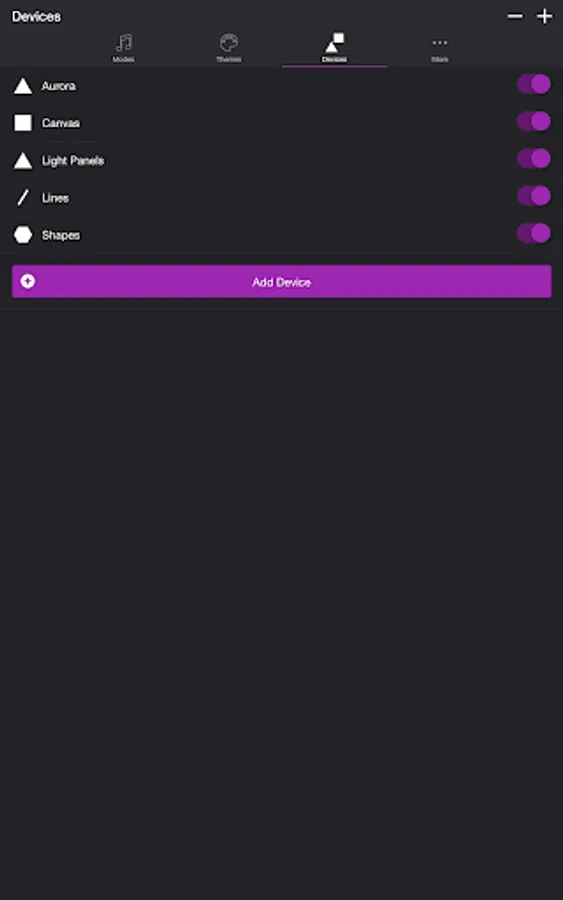Screen dimensions: 563x900
Task: Click the plus icon in header
Action: tap(544, 16)
